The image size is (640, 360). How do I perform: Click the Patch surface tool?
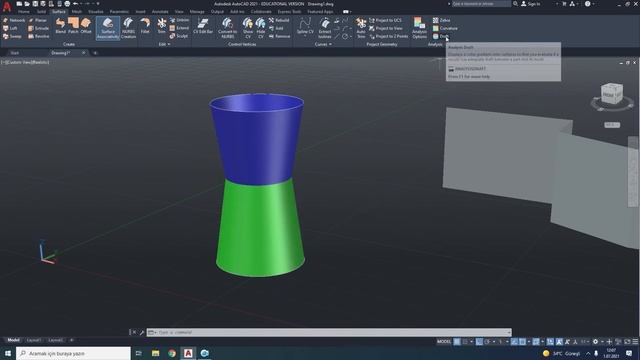click(73, 26)
